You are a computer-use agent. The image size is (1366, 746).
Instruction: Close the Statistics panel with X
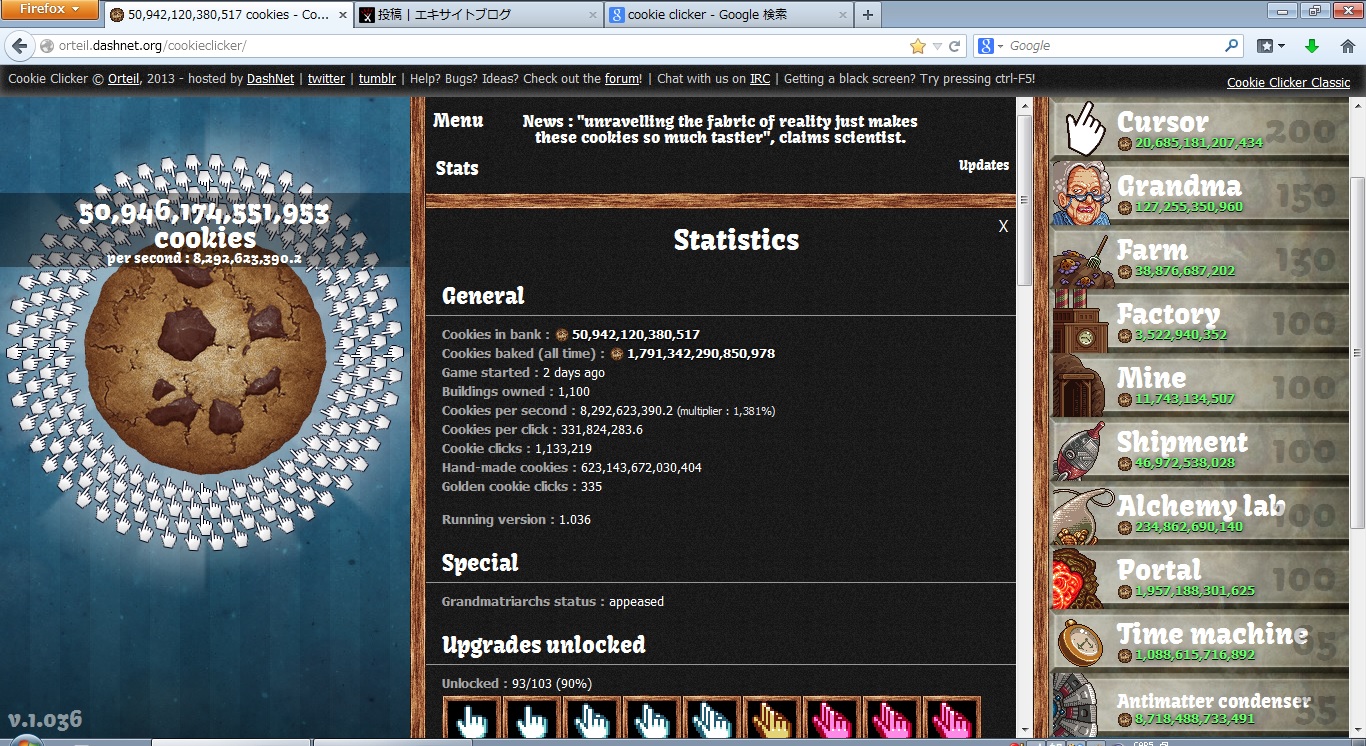click(1003, 226)
